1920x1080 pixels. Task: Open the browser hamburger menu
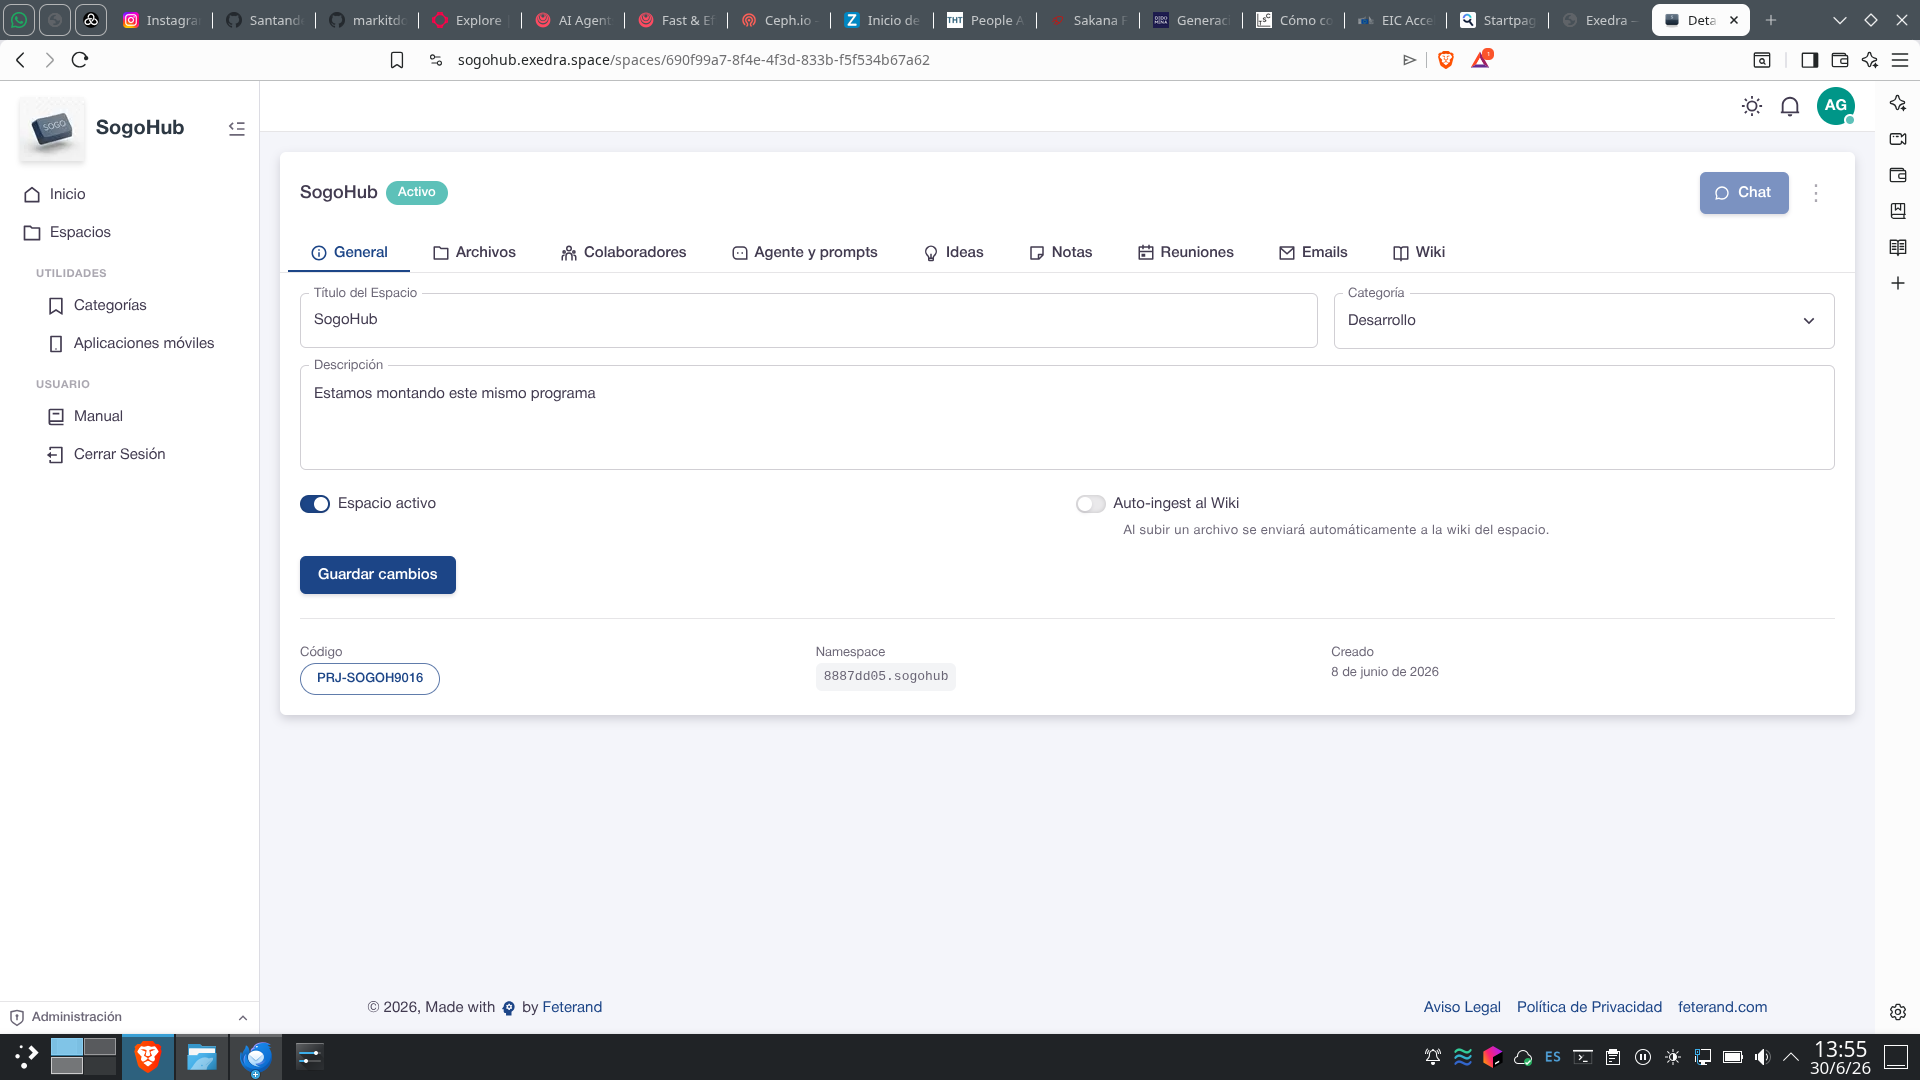point(1900,60)
